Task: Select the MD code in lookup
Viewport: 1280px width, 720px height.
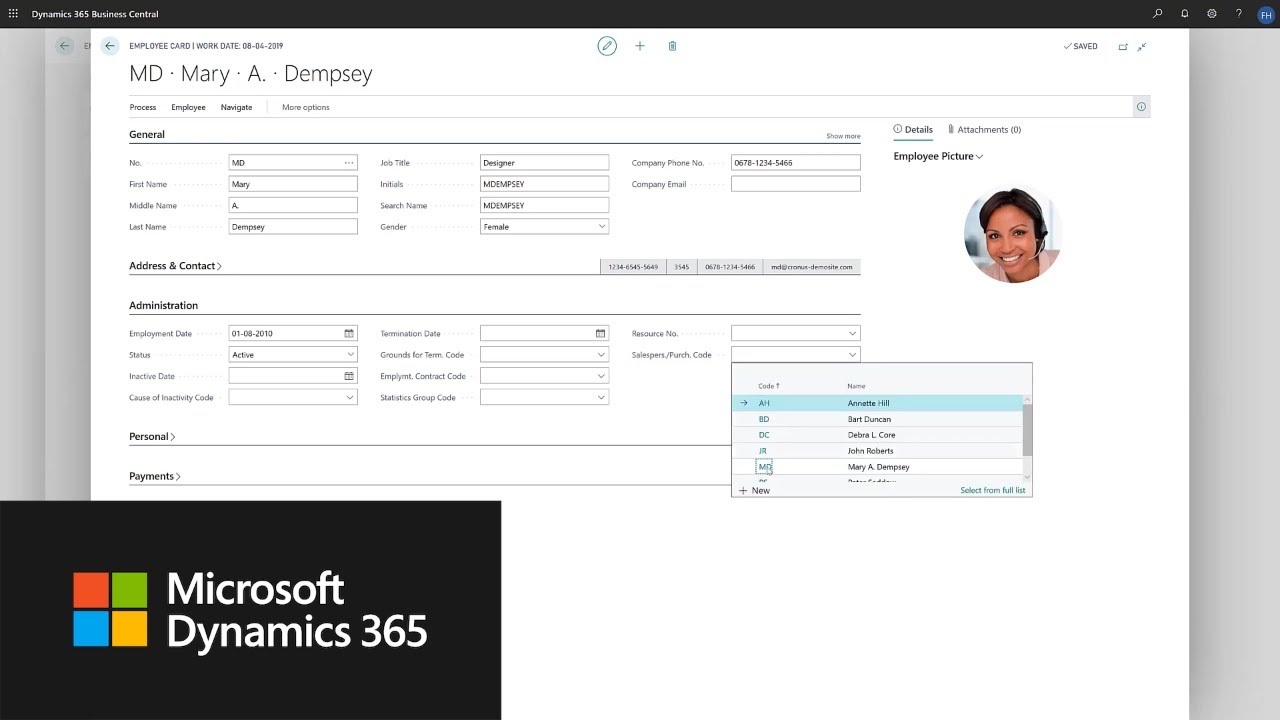Action: pos(765,467)
